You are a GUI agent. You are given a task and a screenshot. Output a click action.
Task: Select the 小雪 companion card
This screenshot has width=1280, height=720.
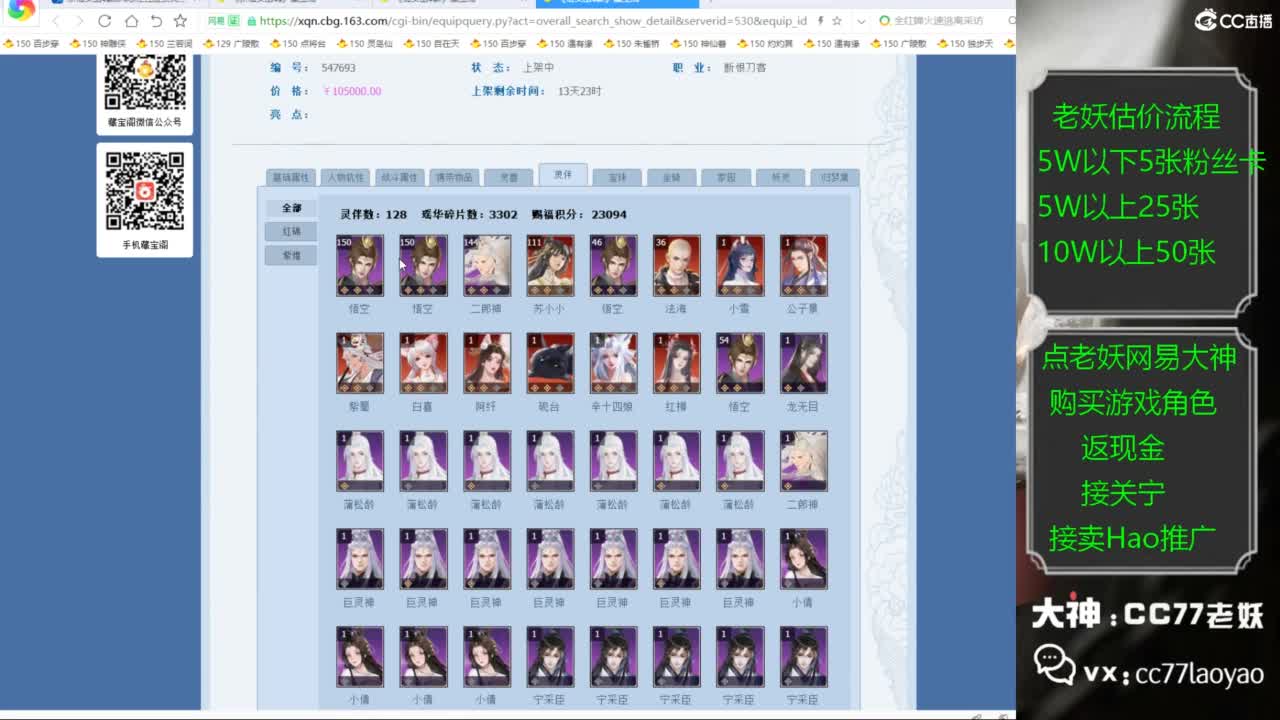(740, 266)
